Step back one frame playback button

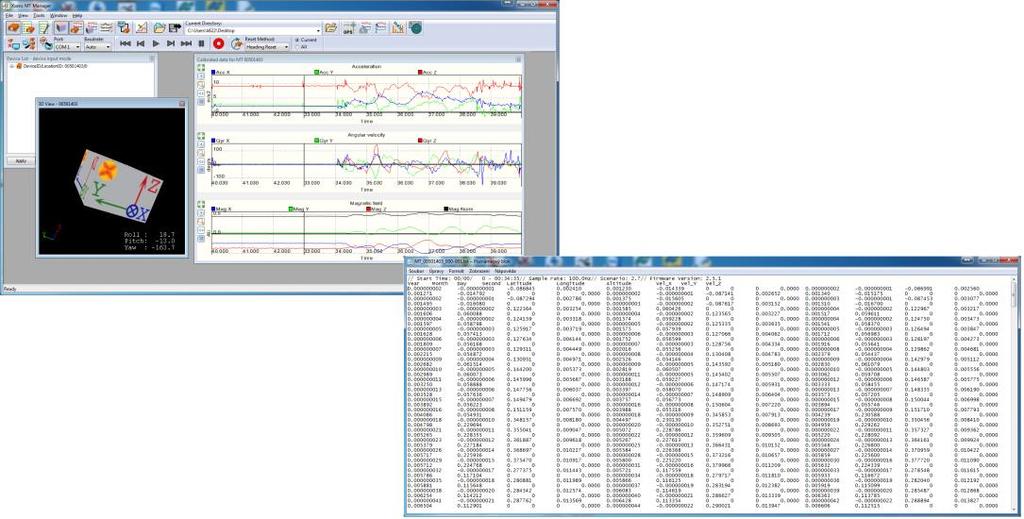pyautogui.click(x=140, y=44)
